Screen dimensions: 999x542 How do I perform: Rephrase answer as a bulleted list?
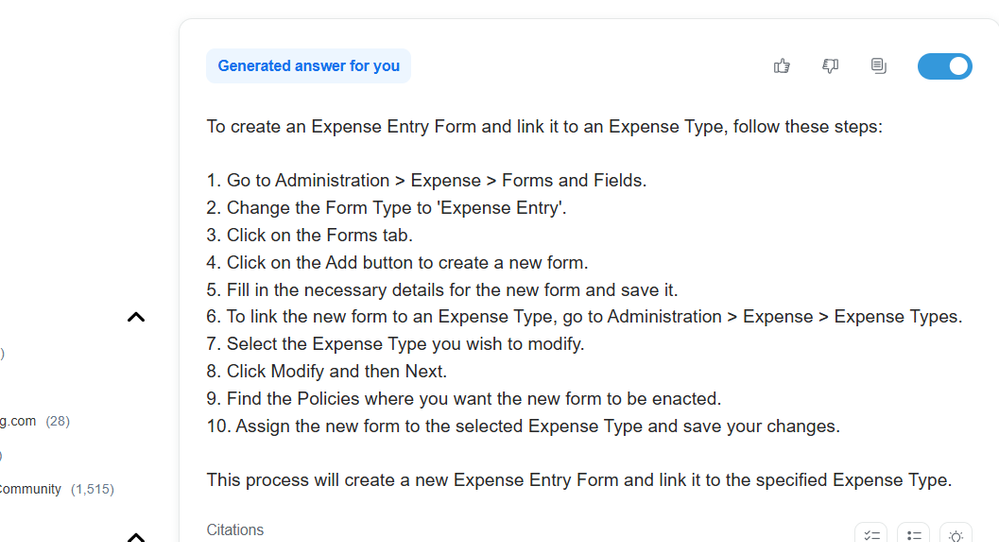[914, 535]
